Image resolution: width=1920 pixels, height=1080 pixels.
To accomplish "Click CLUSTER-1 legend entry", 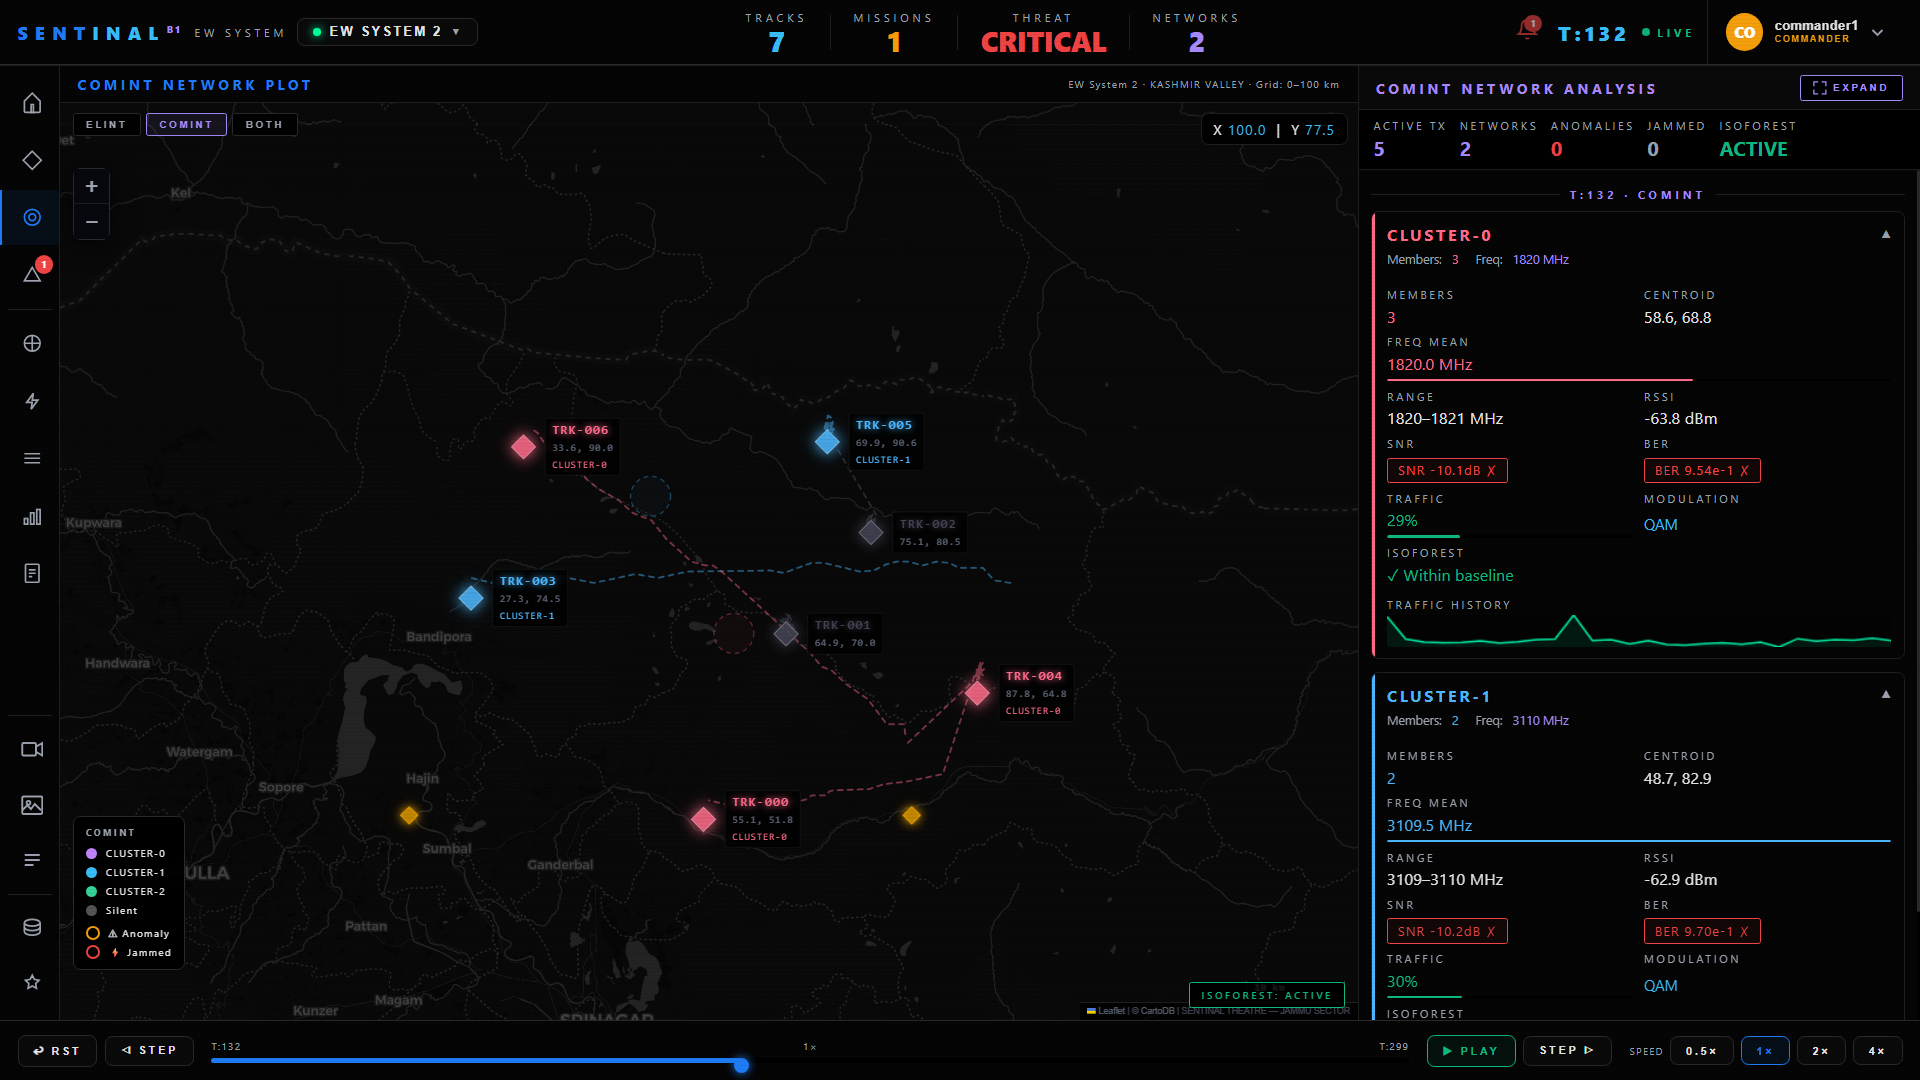I will point(126,873).
